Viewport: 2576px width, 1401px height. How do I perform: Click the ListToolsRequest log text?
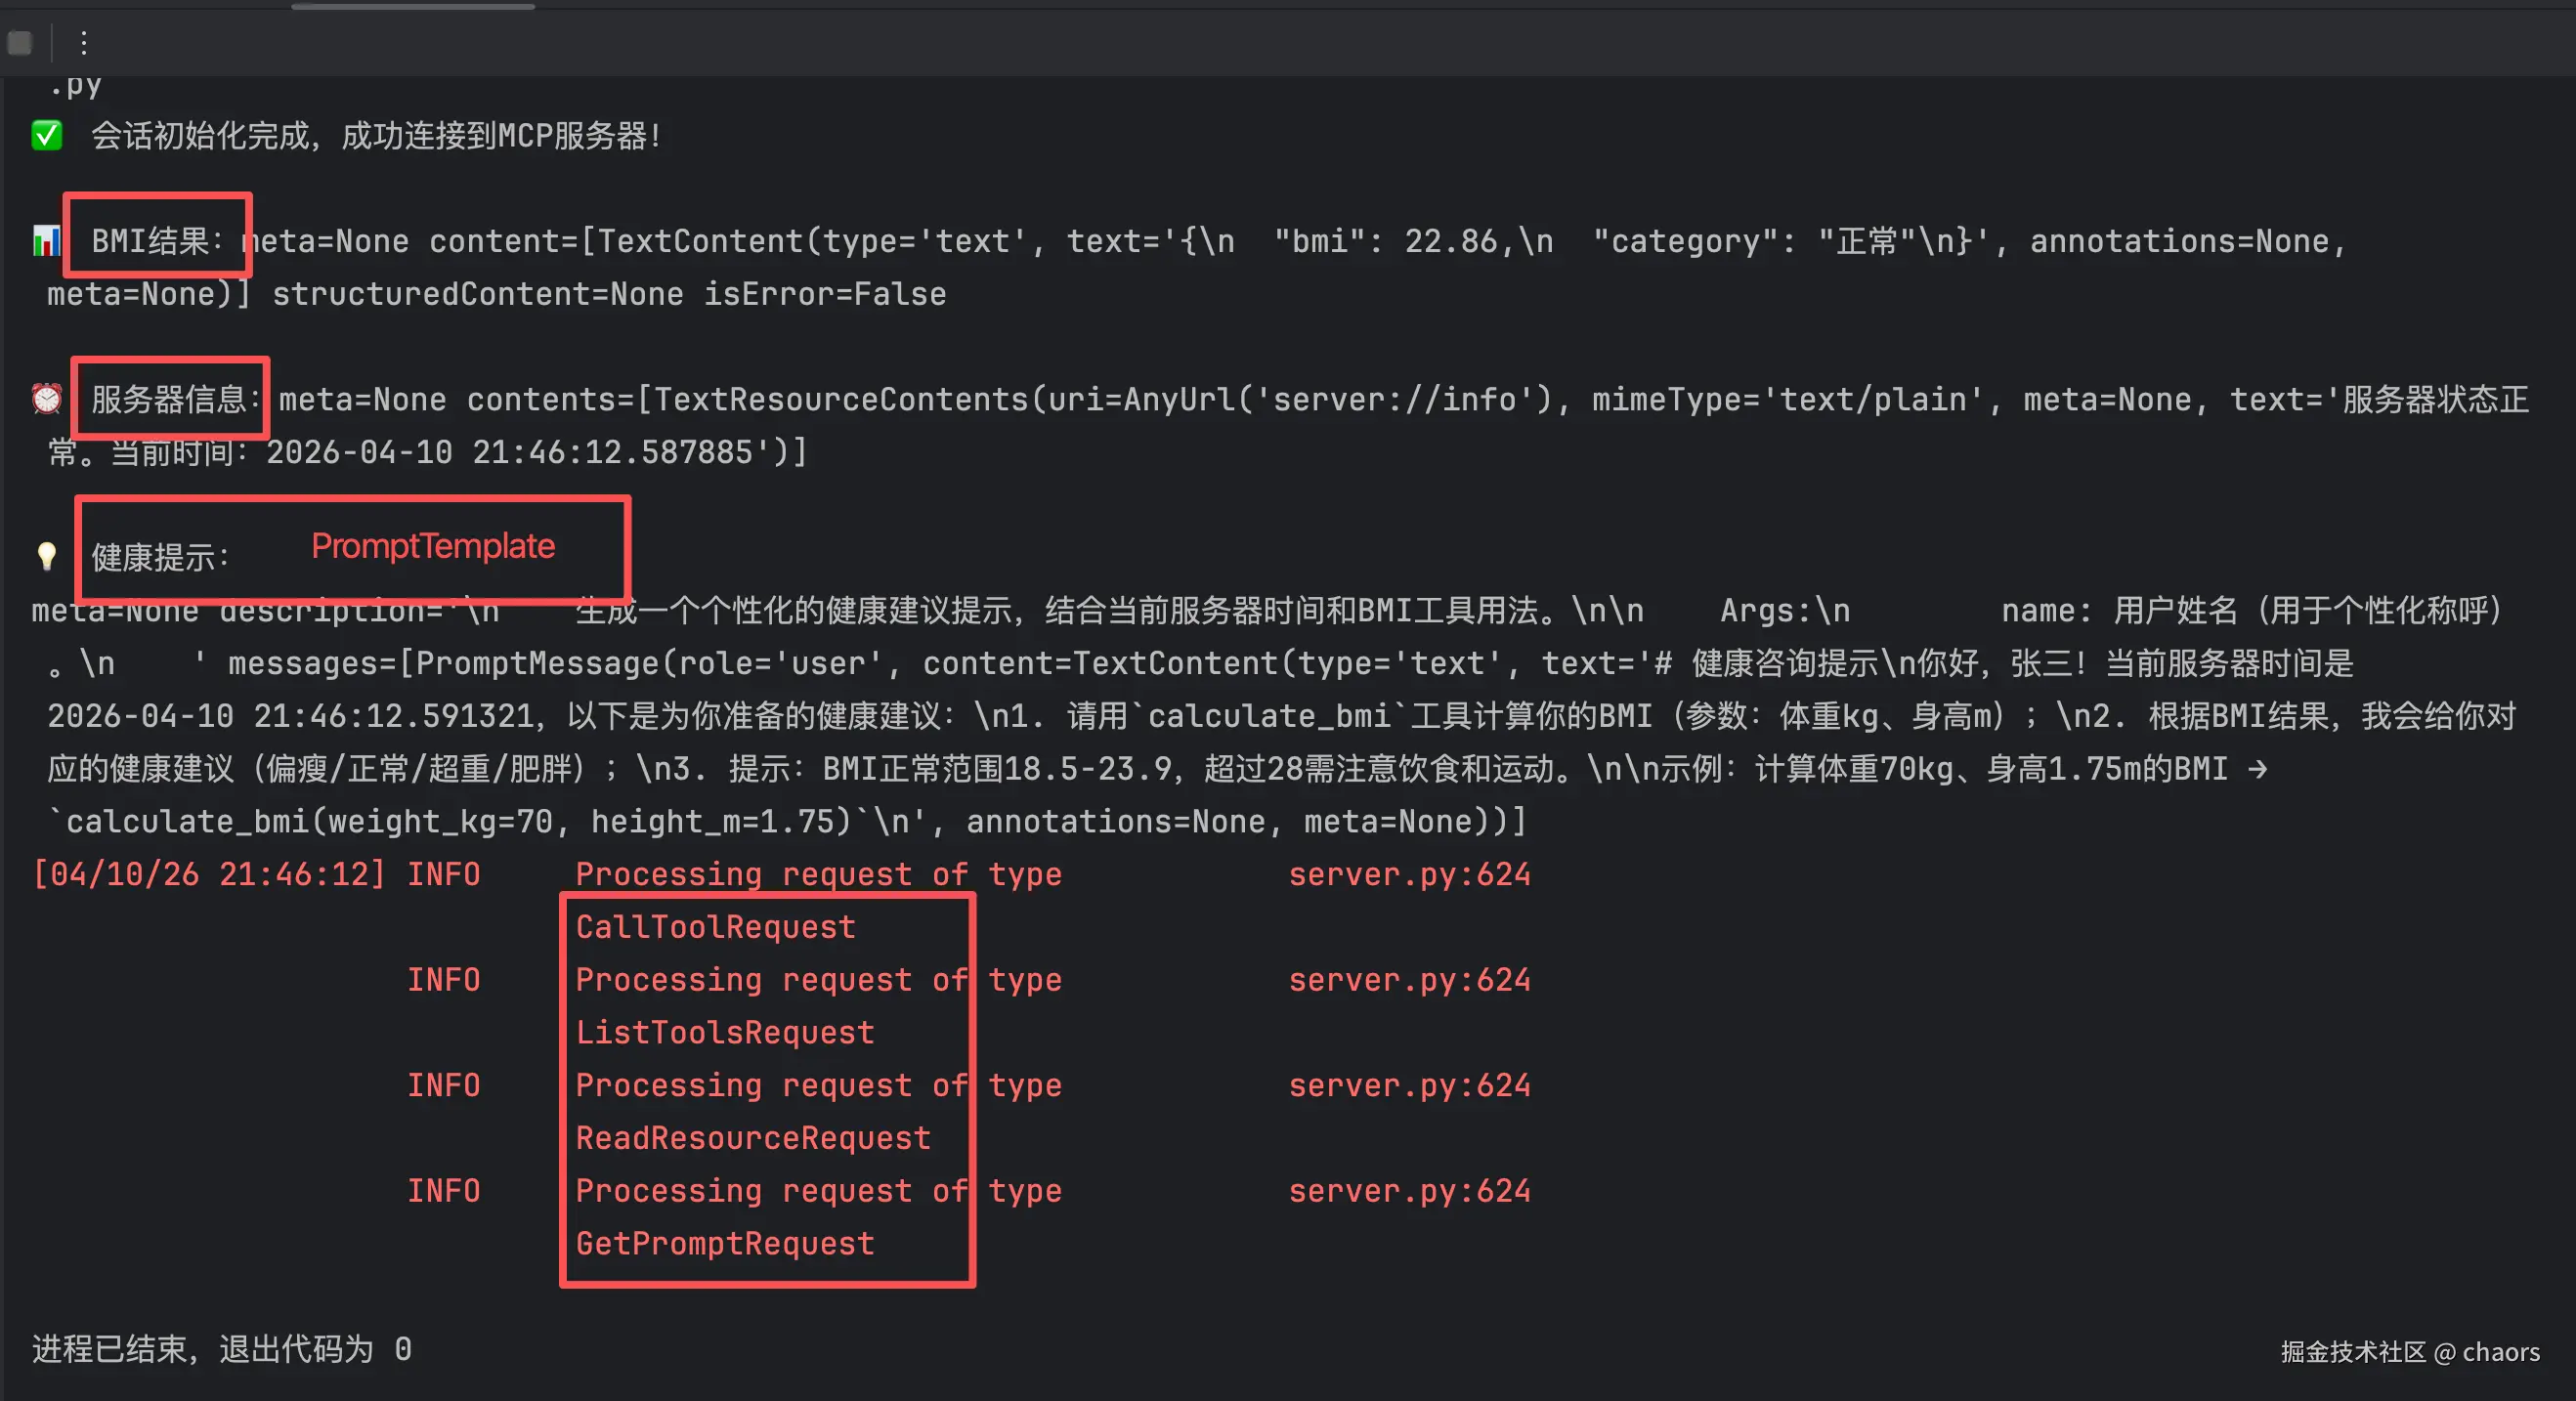coord(724,1032)
